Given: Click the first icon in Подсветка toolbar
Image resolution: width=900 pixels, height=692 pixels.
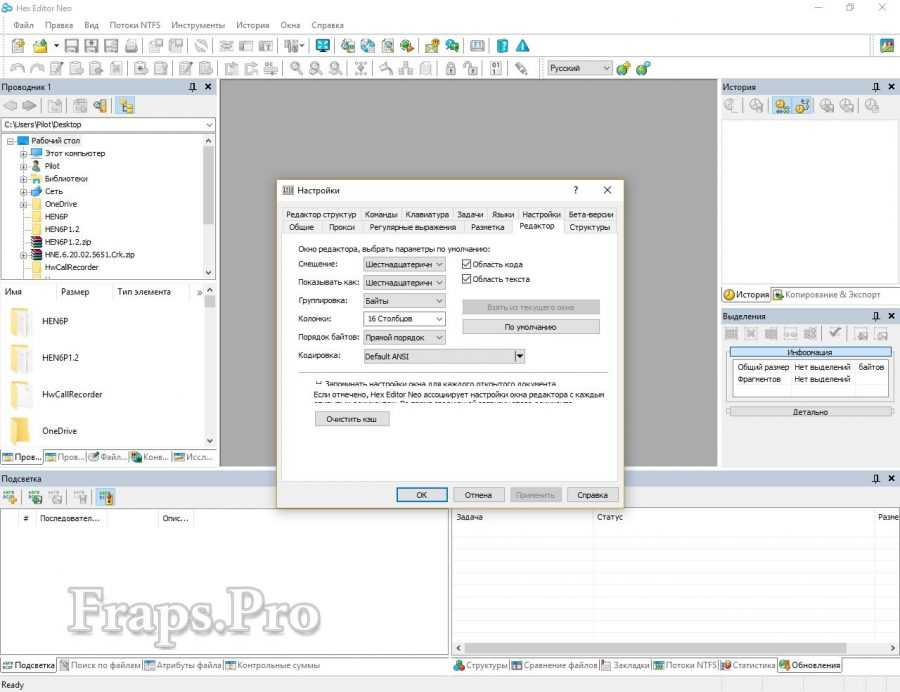Looking at the screenshot, I should click(10, 497).
